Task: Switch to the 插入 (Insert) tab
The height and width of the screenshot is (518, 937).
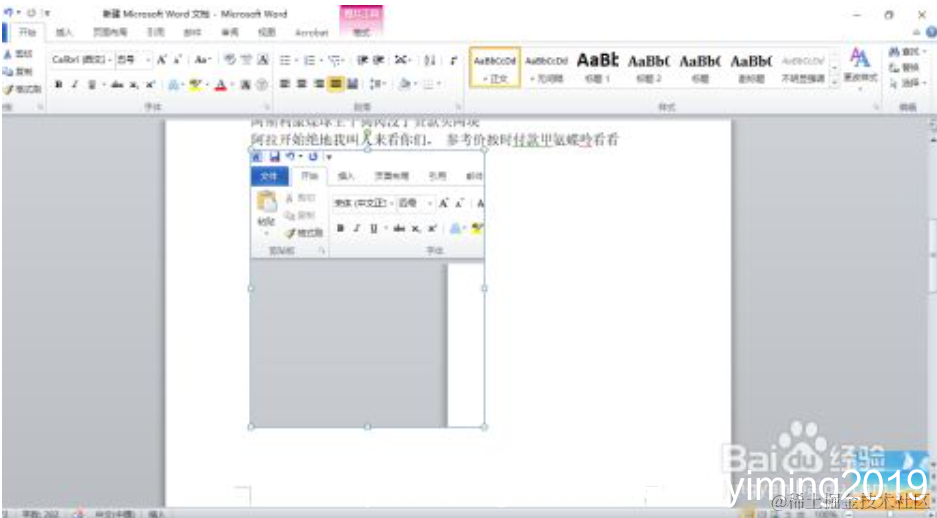Action: coord(64,32)
